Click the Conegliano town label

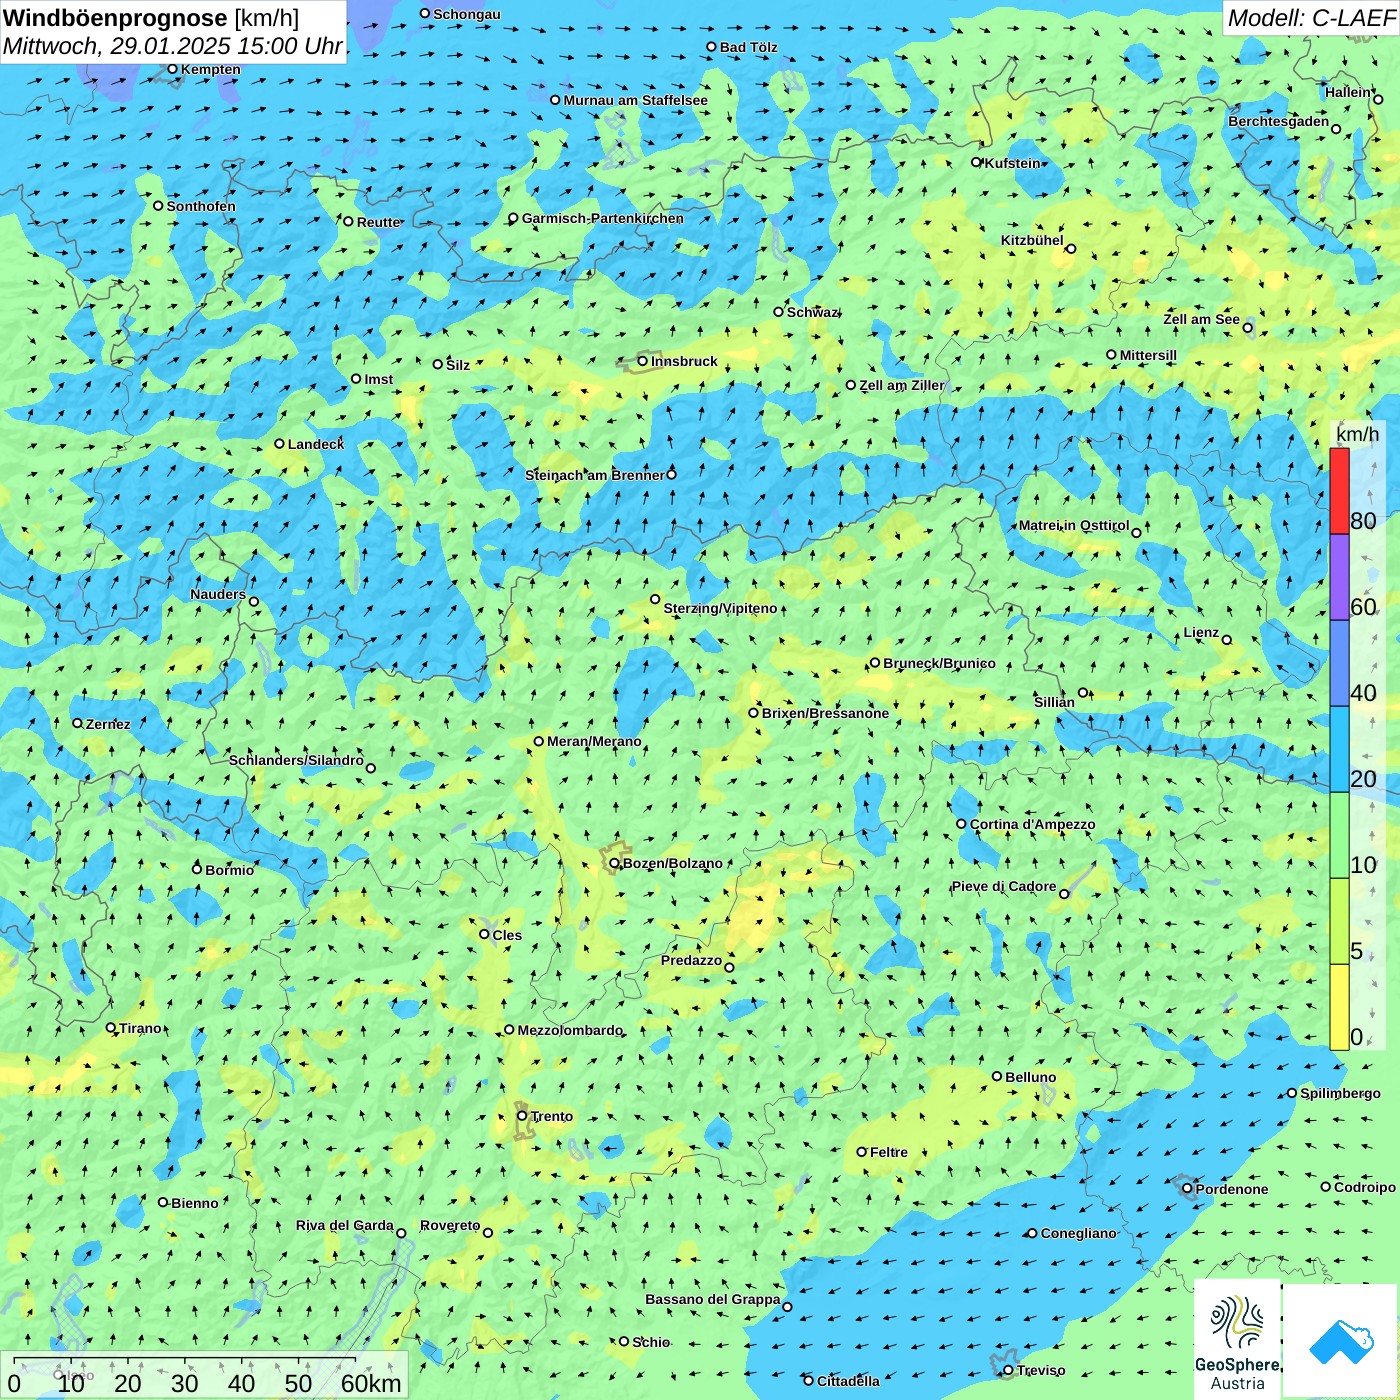tap(1078, 1233)
